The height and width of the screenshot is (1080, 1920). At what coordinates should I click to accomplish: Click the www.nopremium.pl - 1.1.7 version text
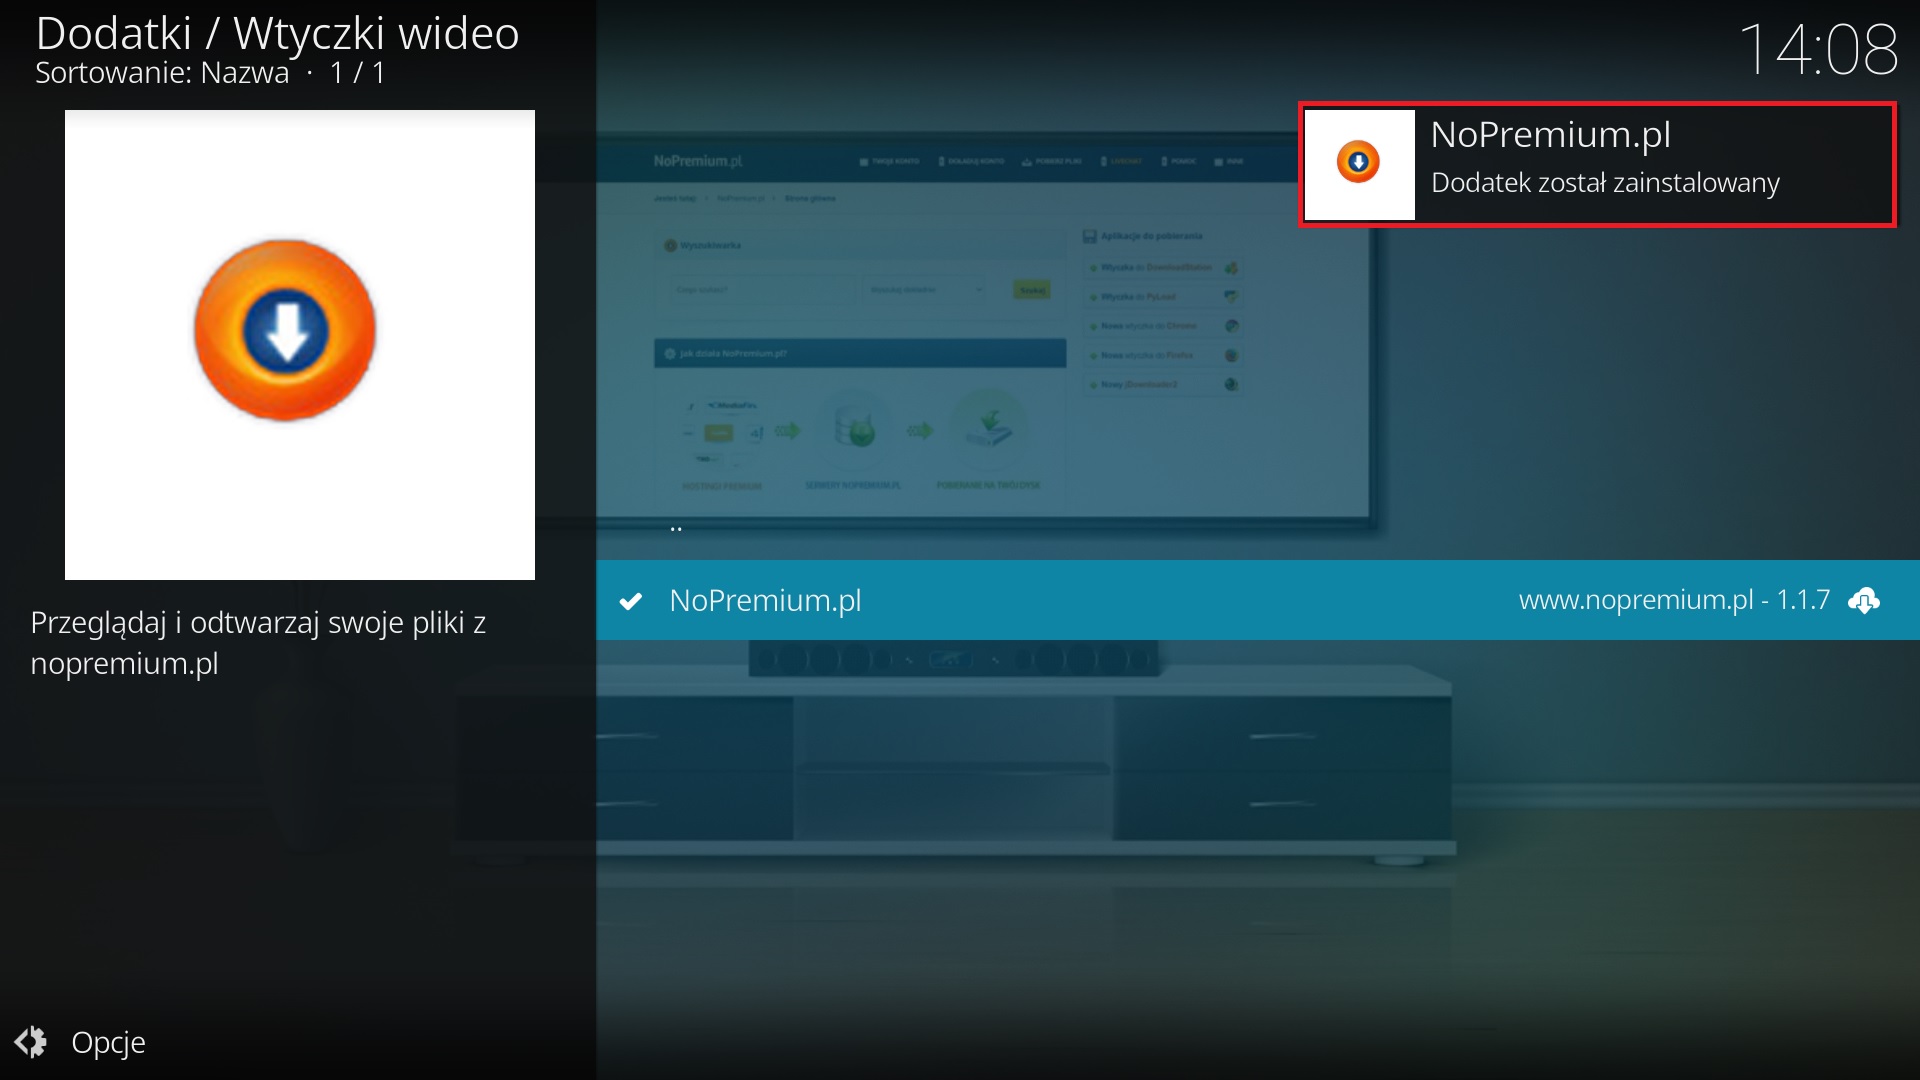coord(1674,600)
